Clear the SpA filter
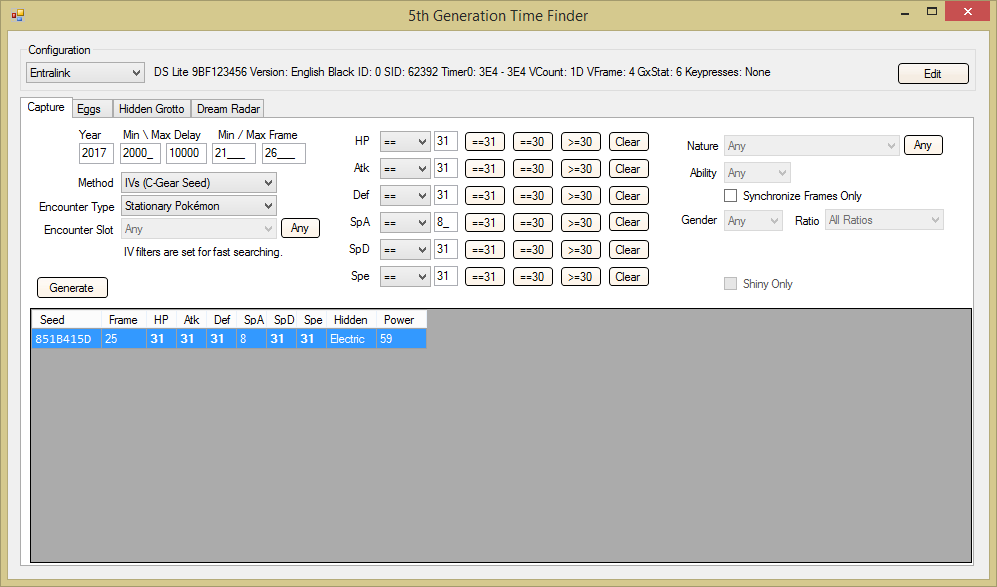Viewport: 997px width, 587px height. (x=628, y=223)
